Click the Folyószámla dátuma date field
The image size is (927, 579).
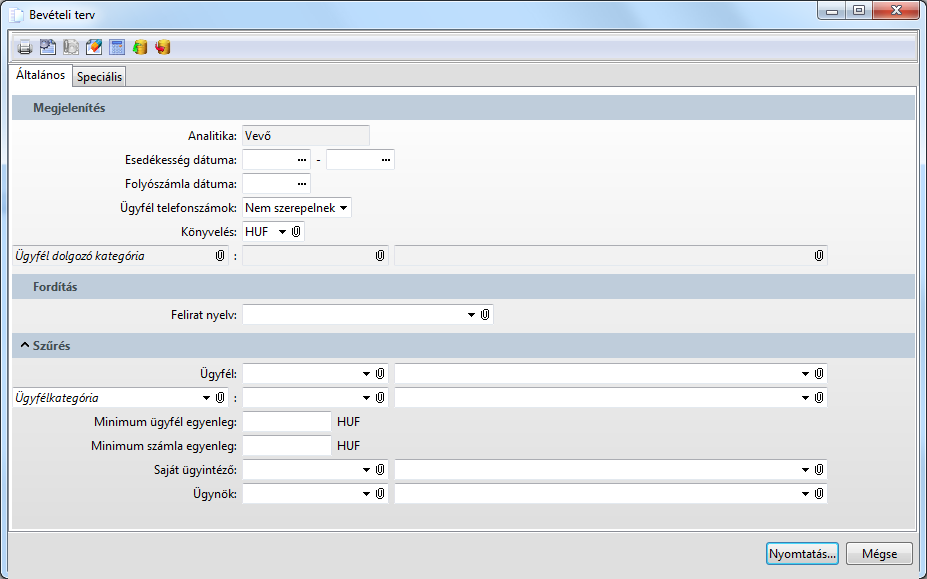tap(277, 184)
